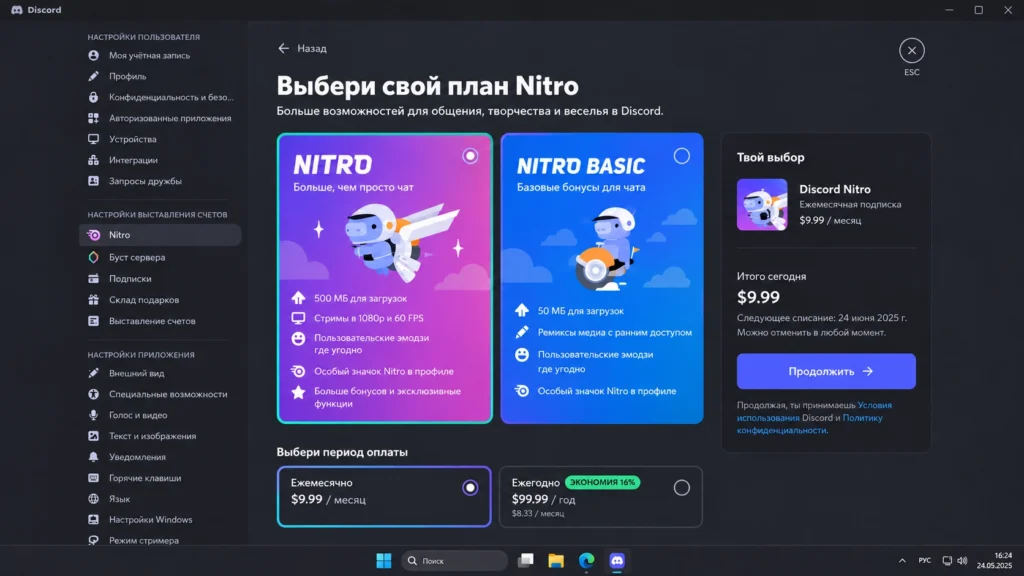Click the Text and Images icon
1024x576 pixels.
(93, 436)
